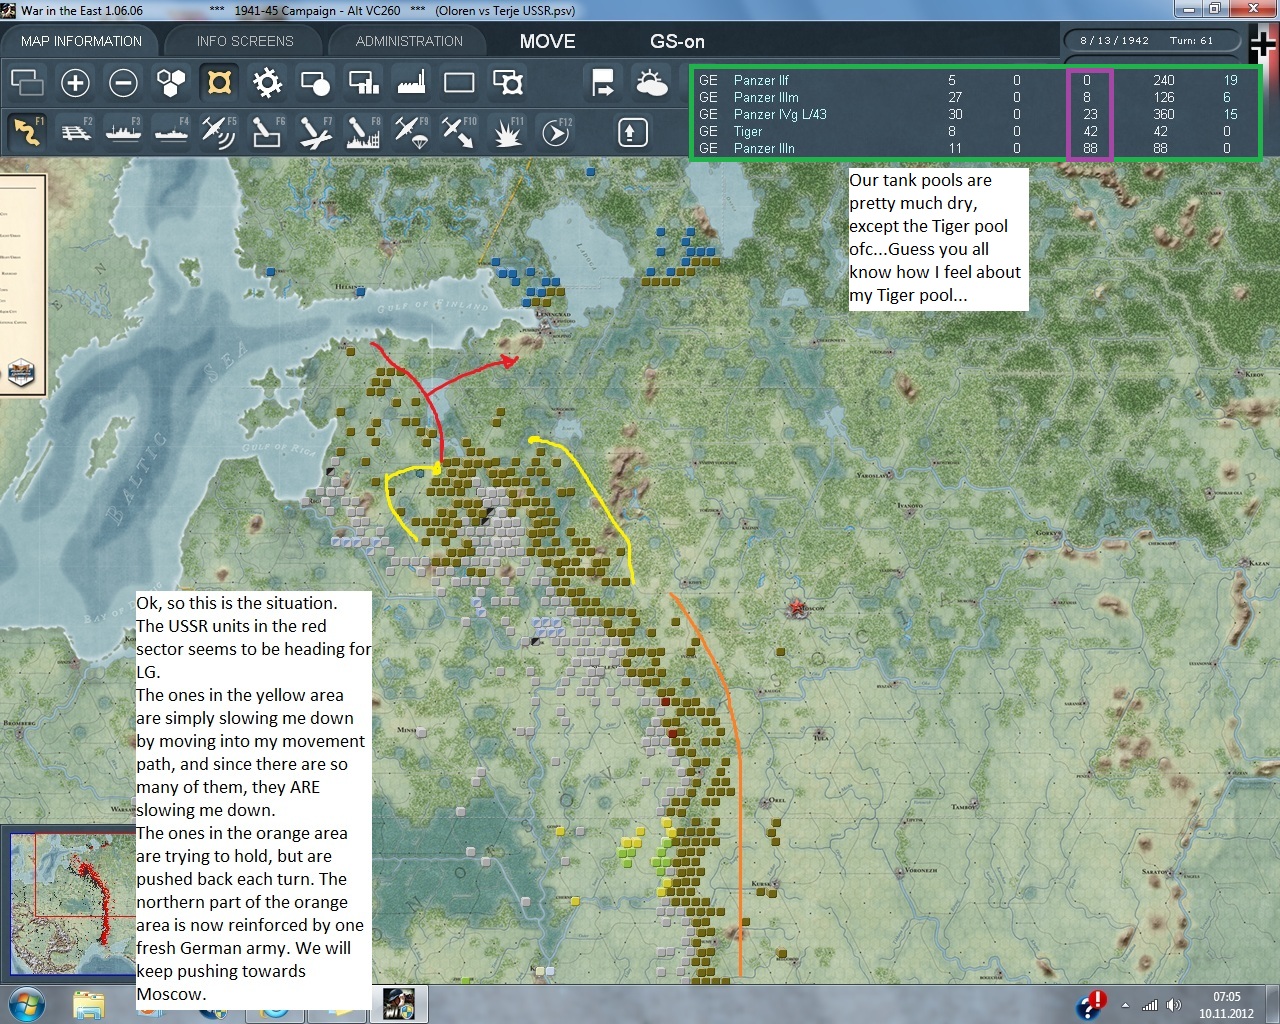The width and height of the screenshot is (1280, 1024).
Task: Toggle the rectangle-with-bars toolbar button
Action: click(x=363, y=82)
